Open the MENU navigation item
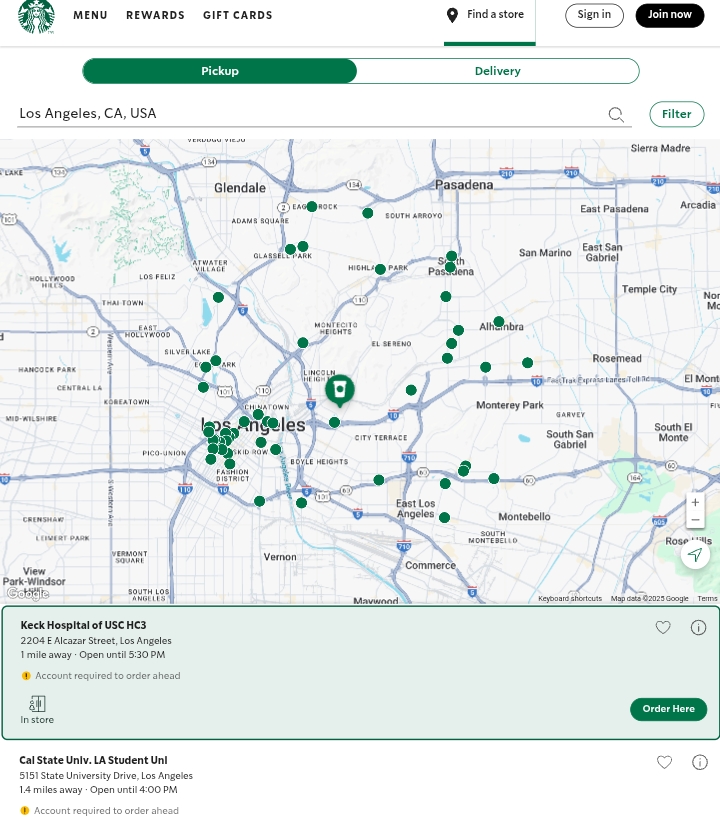This screenshot has width=720, height=838. coord(90,15)
